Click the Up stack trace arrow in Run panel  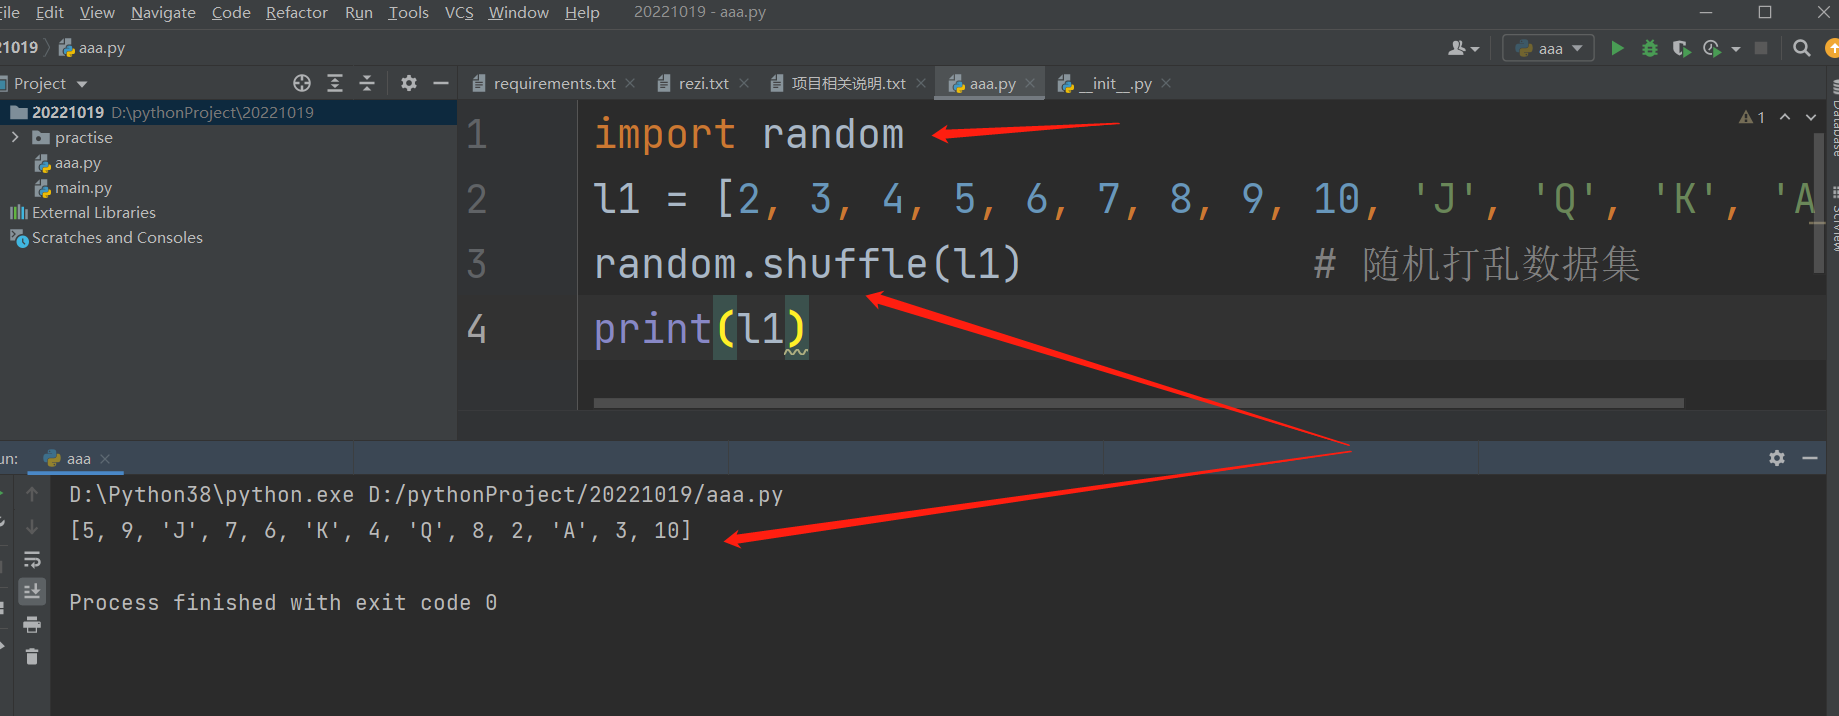(32, 494)
